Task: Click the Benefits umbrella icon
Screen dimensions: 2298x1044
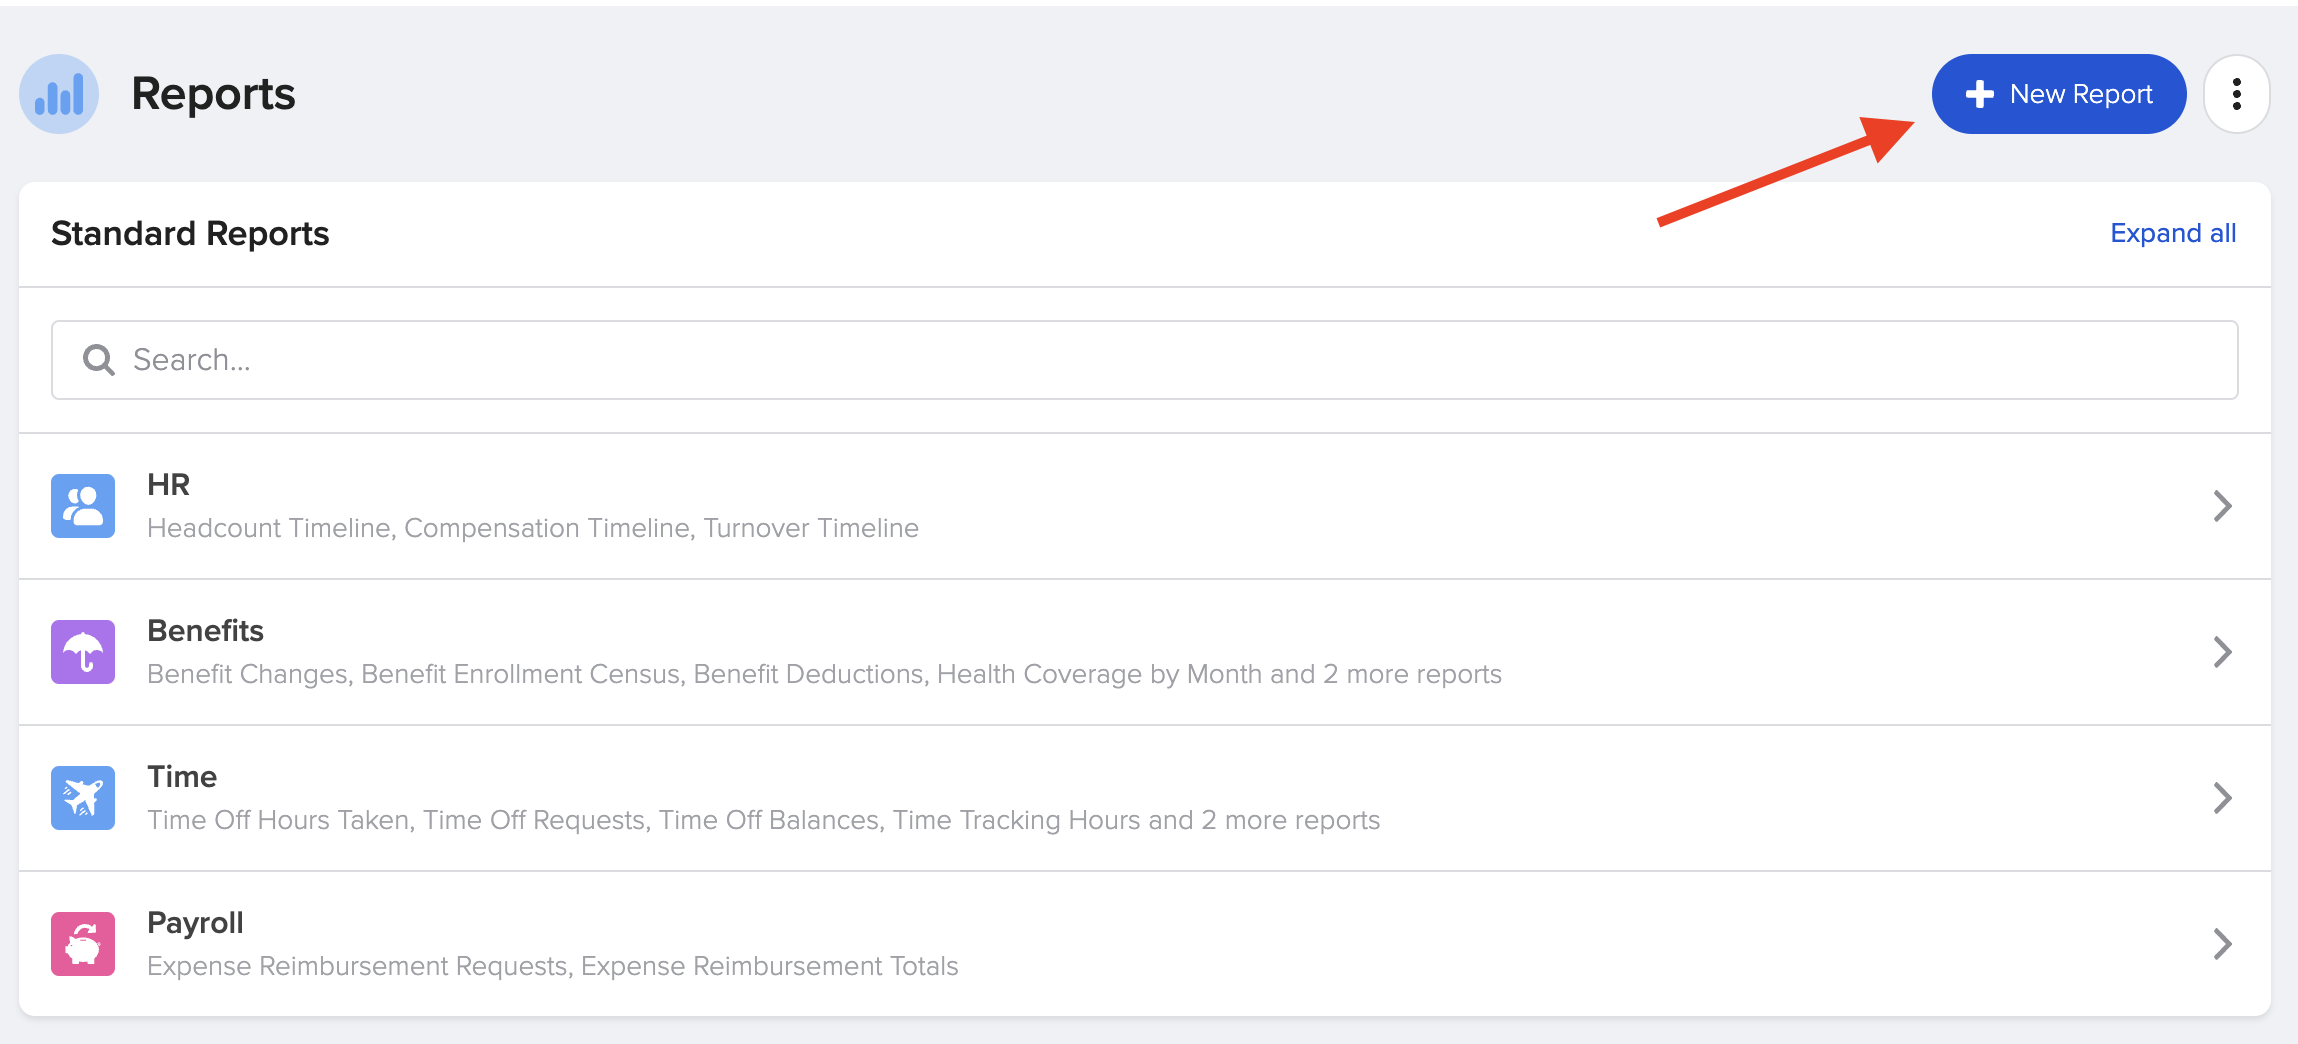Action: click(x=83, y=652)
